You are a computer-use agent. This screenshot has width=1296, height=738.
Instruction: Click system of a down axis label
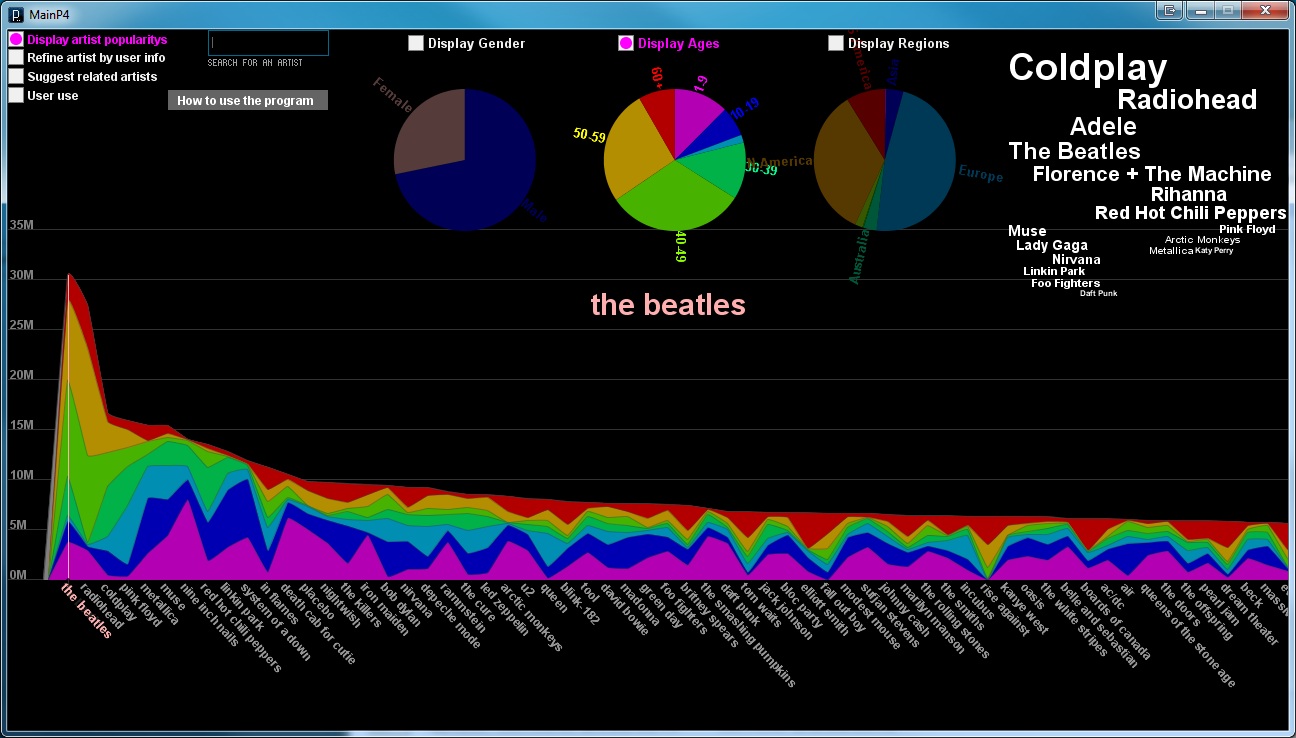point(276,622)
